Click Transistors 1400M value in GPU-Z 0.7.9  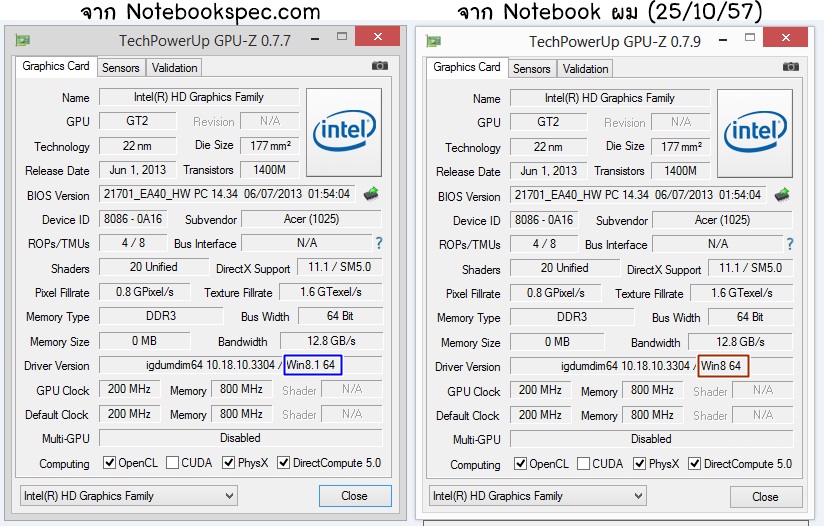click(681, 171)
